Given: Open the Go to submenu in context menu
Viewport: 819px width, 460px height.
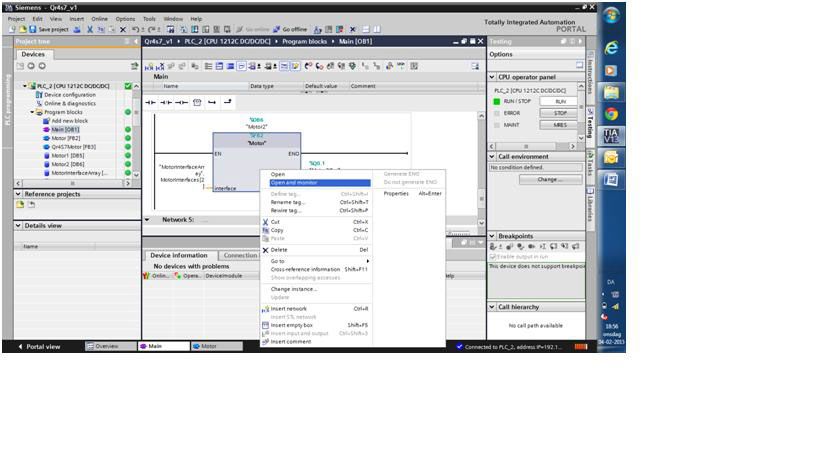Looking at the screenshot, I should pyautogui.click(x=319, y=261).
